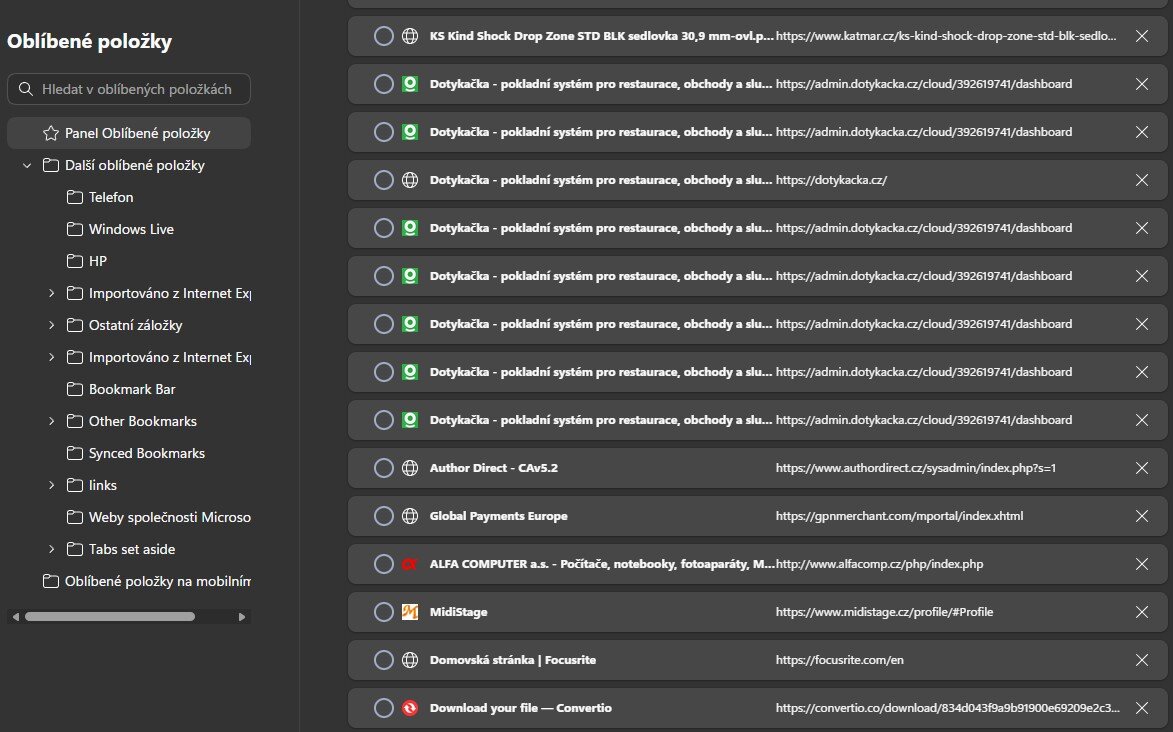Click the globe favicon of Author Direct
This screenshot has height=732, width=1173.
pyautogui.click(x=410, y=468)
